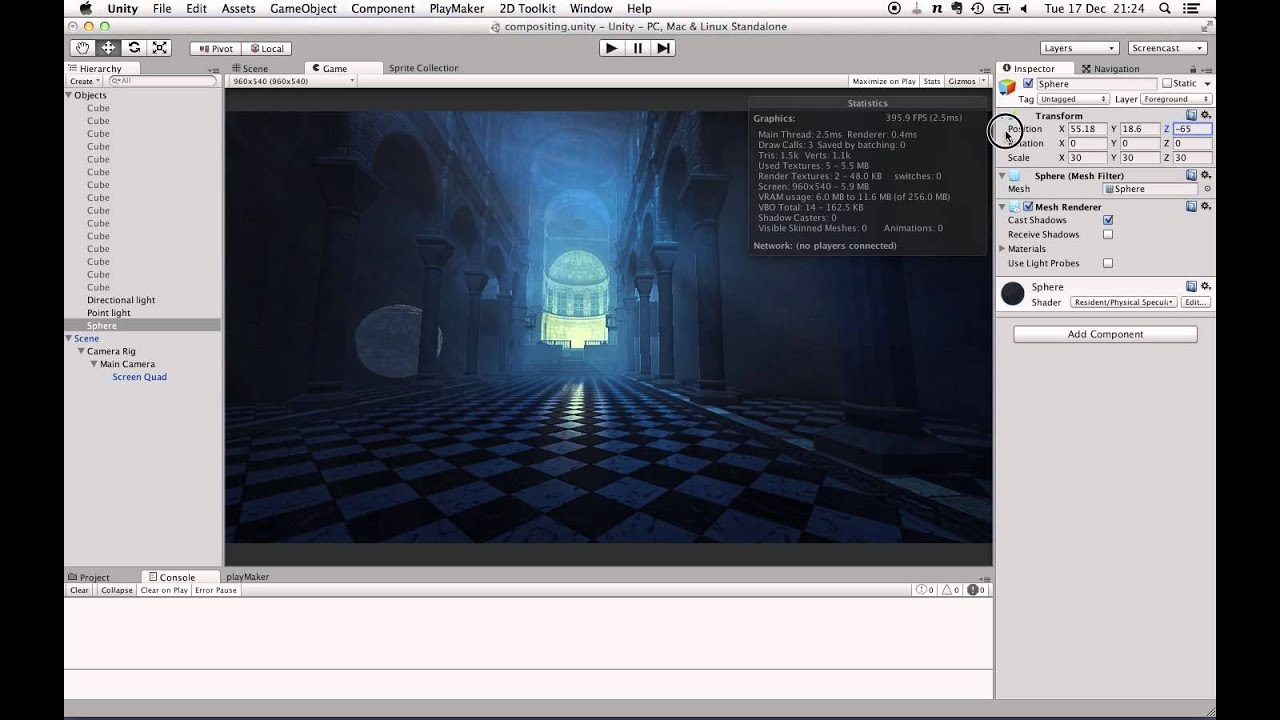Open the Hierarchy Create dropdown
Screen dimensions: 1280x720
[x=84, y=81]
